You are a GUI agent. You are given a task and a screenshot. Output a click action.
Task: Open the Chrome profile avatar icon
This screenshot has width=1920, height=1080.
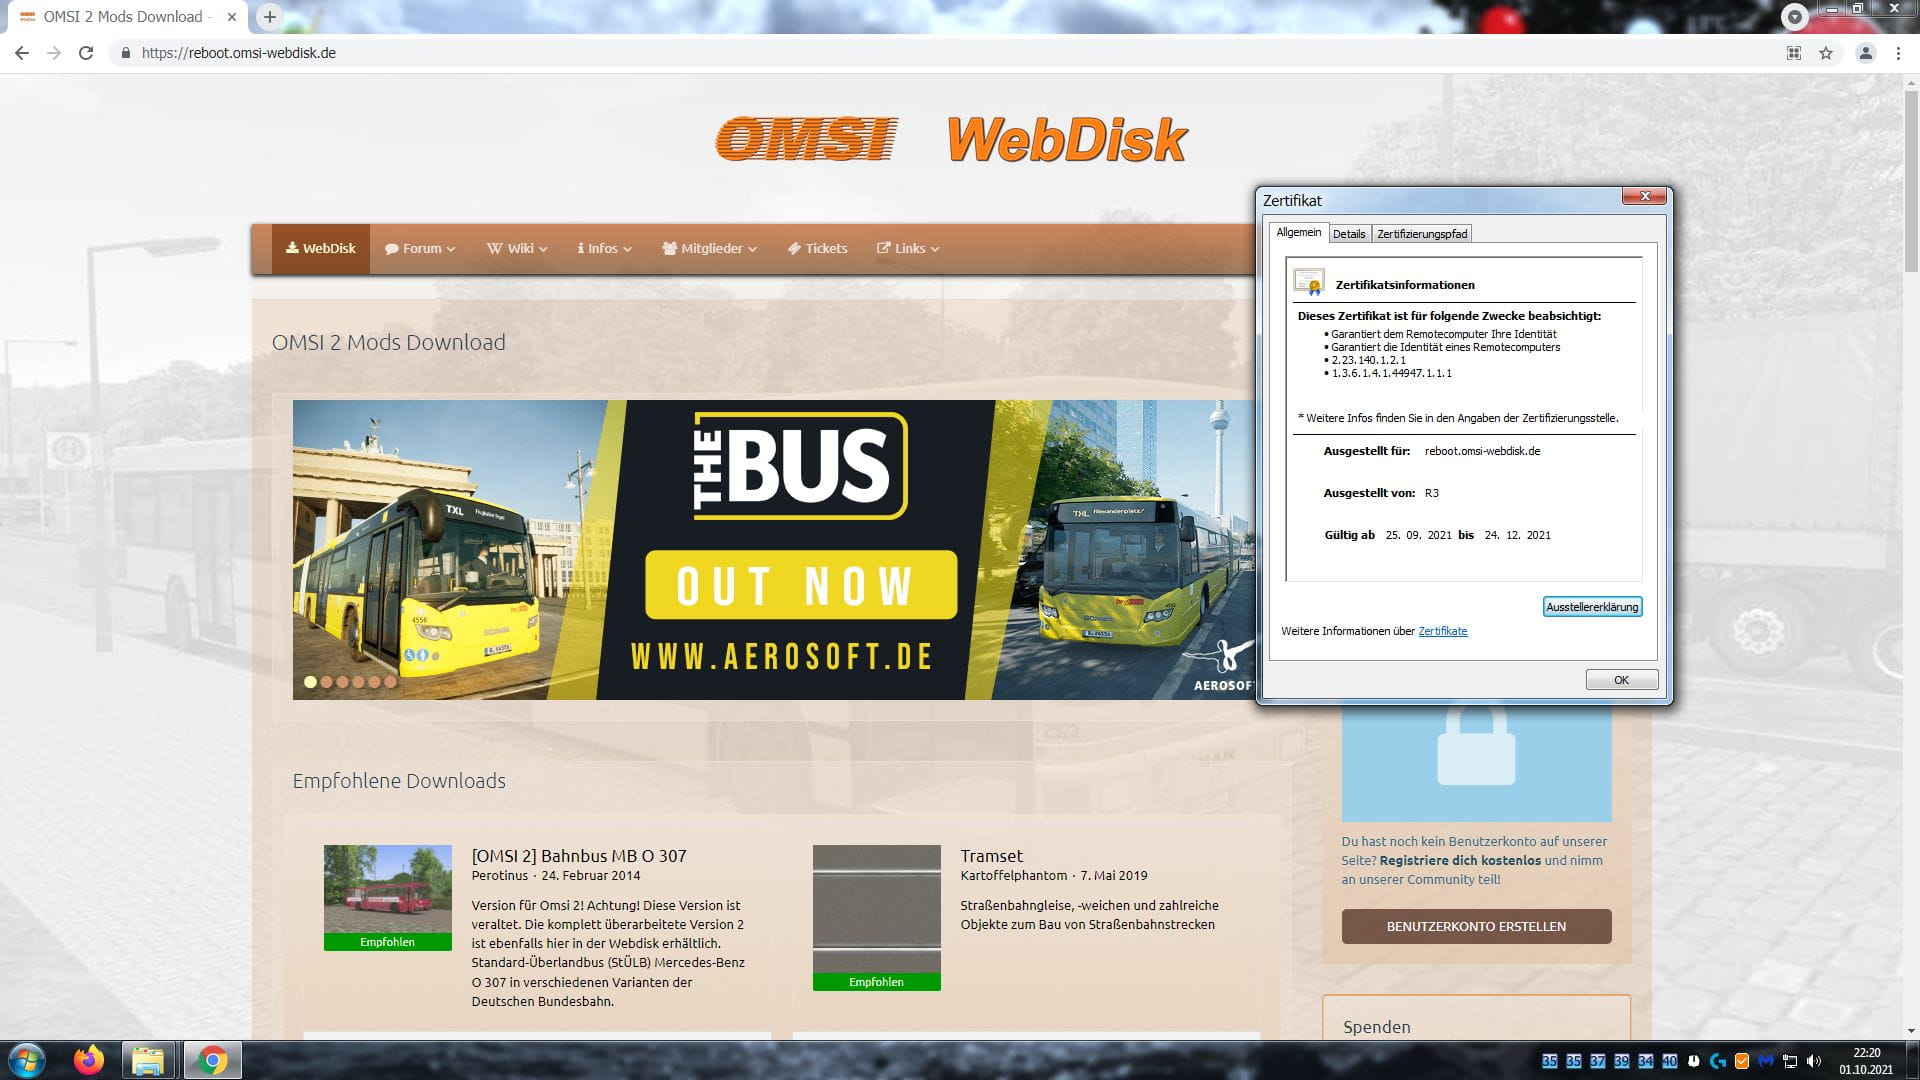tap(1865, 53)
